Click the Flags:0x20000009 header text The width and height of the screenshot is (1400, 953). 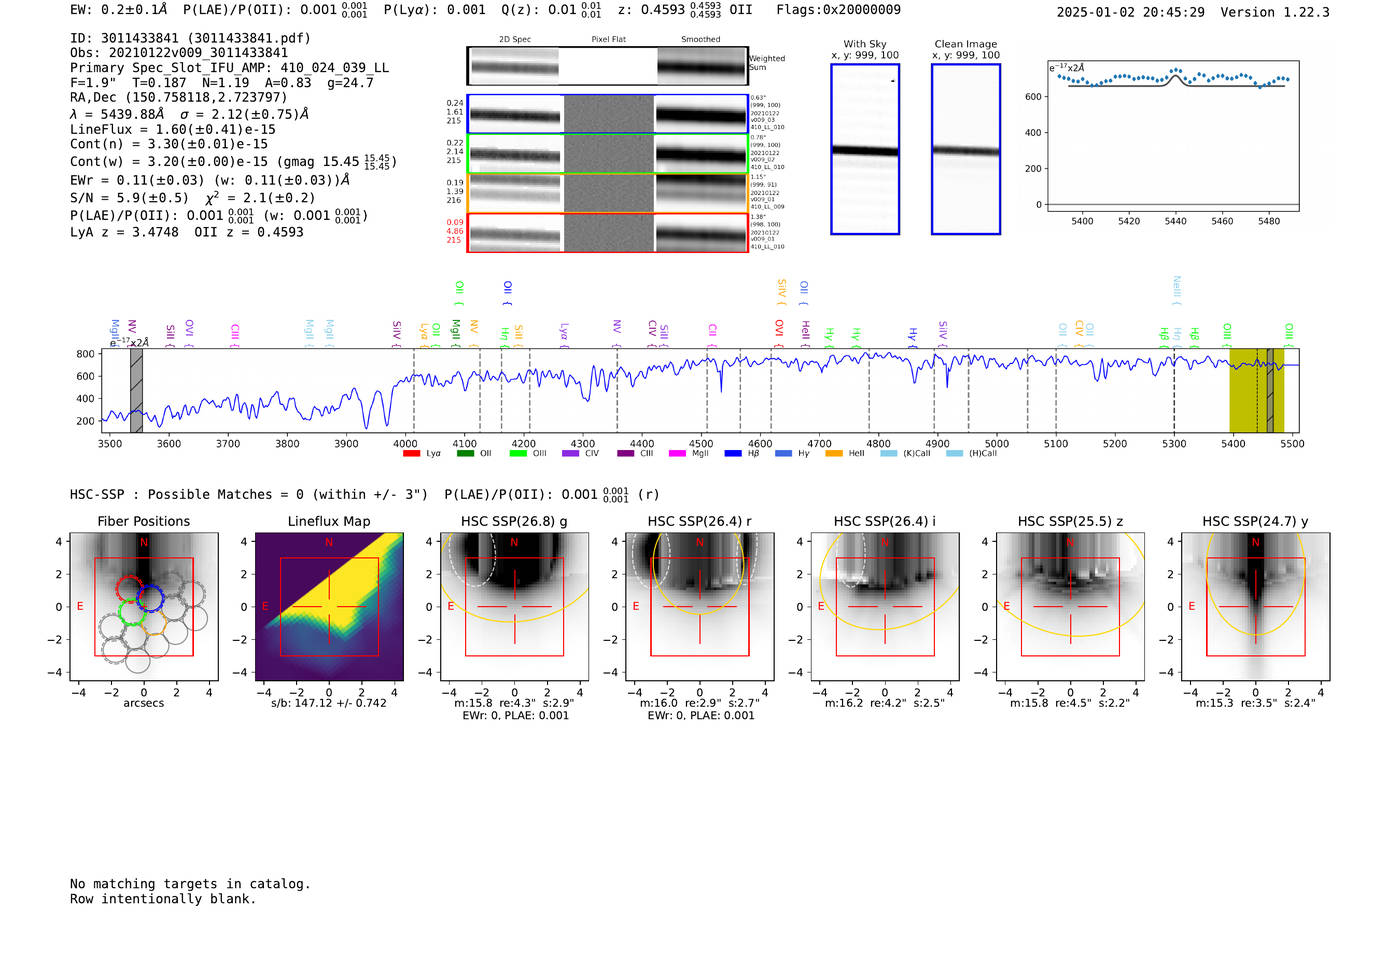tap(838, 10)
